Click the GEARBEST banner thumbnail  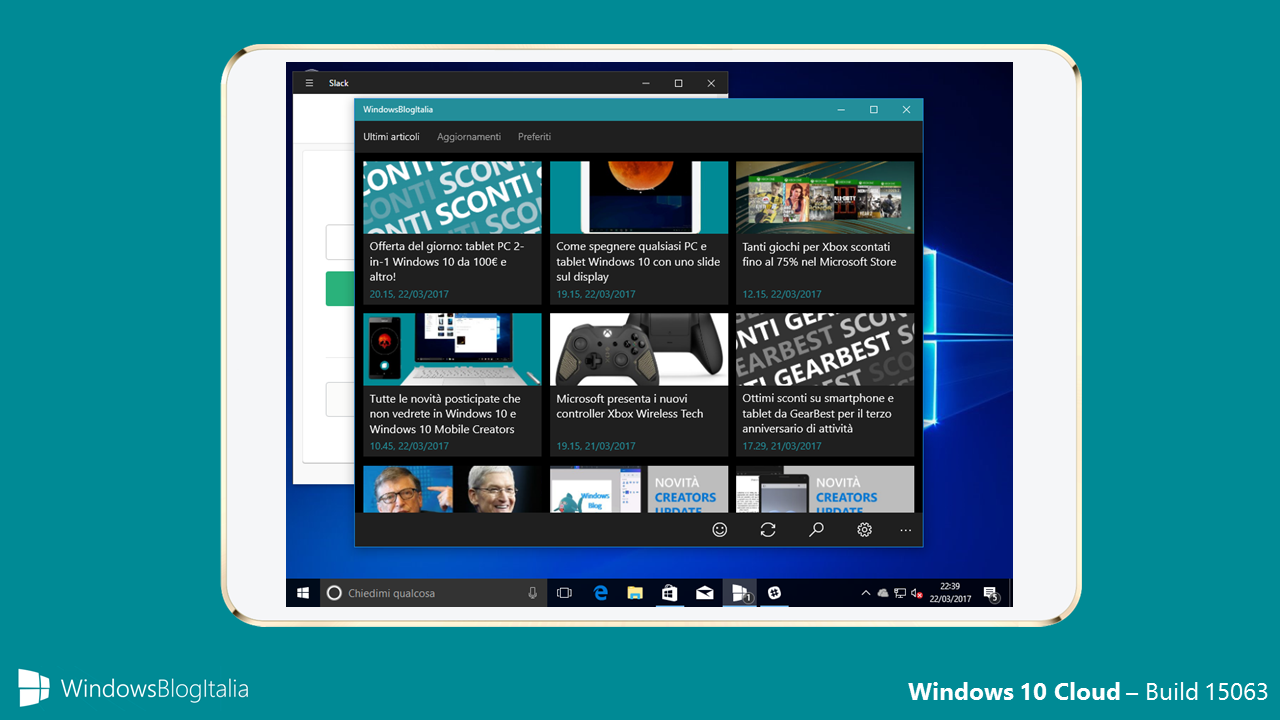(825, 349)
